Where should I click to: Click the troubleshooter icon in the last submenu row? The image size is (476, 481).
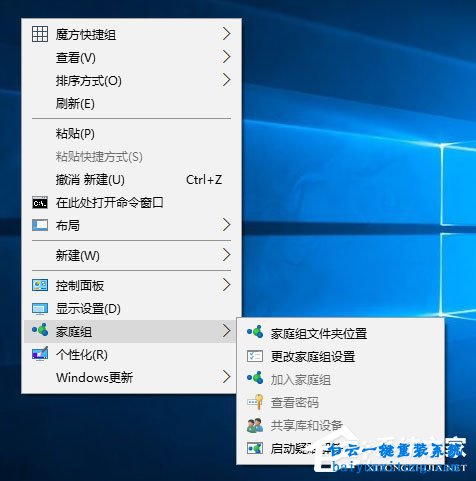(x=255, y=448)
